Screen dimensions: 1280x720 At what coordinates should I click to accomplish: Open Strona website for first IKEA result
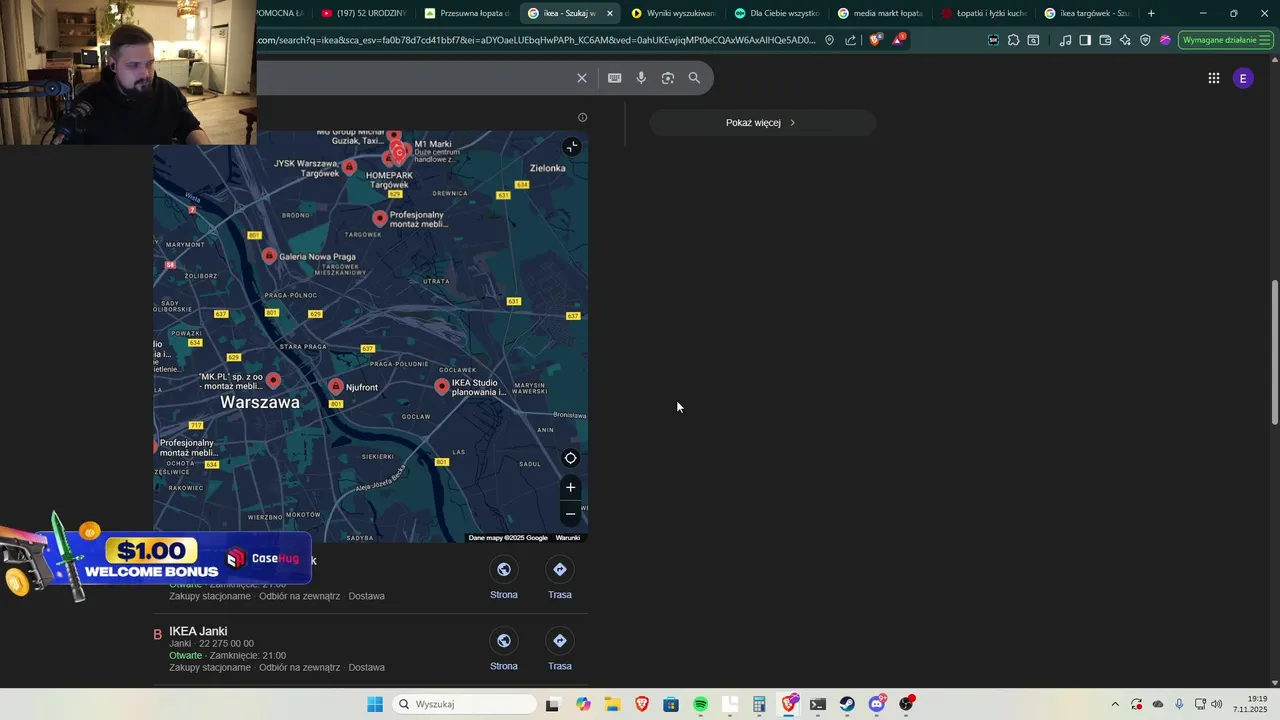click(x=504, y=579)
